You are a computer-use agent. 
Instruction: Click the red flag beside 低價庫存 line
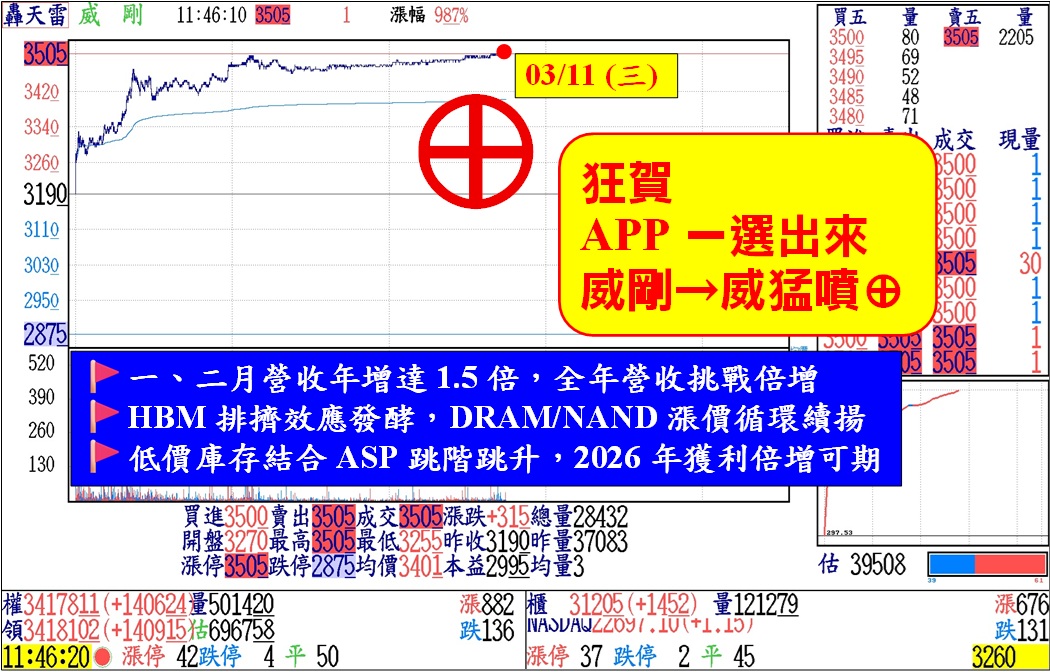(x=105, y=456)
